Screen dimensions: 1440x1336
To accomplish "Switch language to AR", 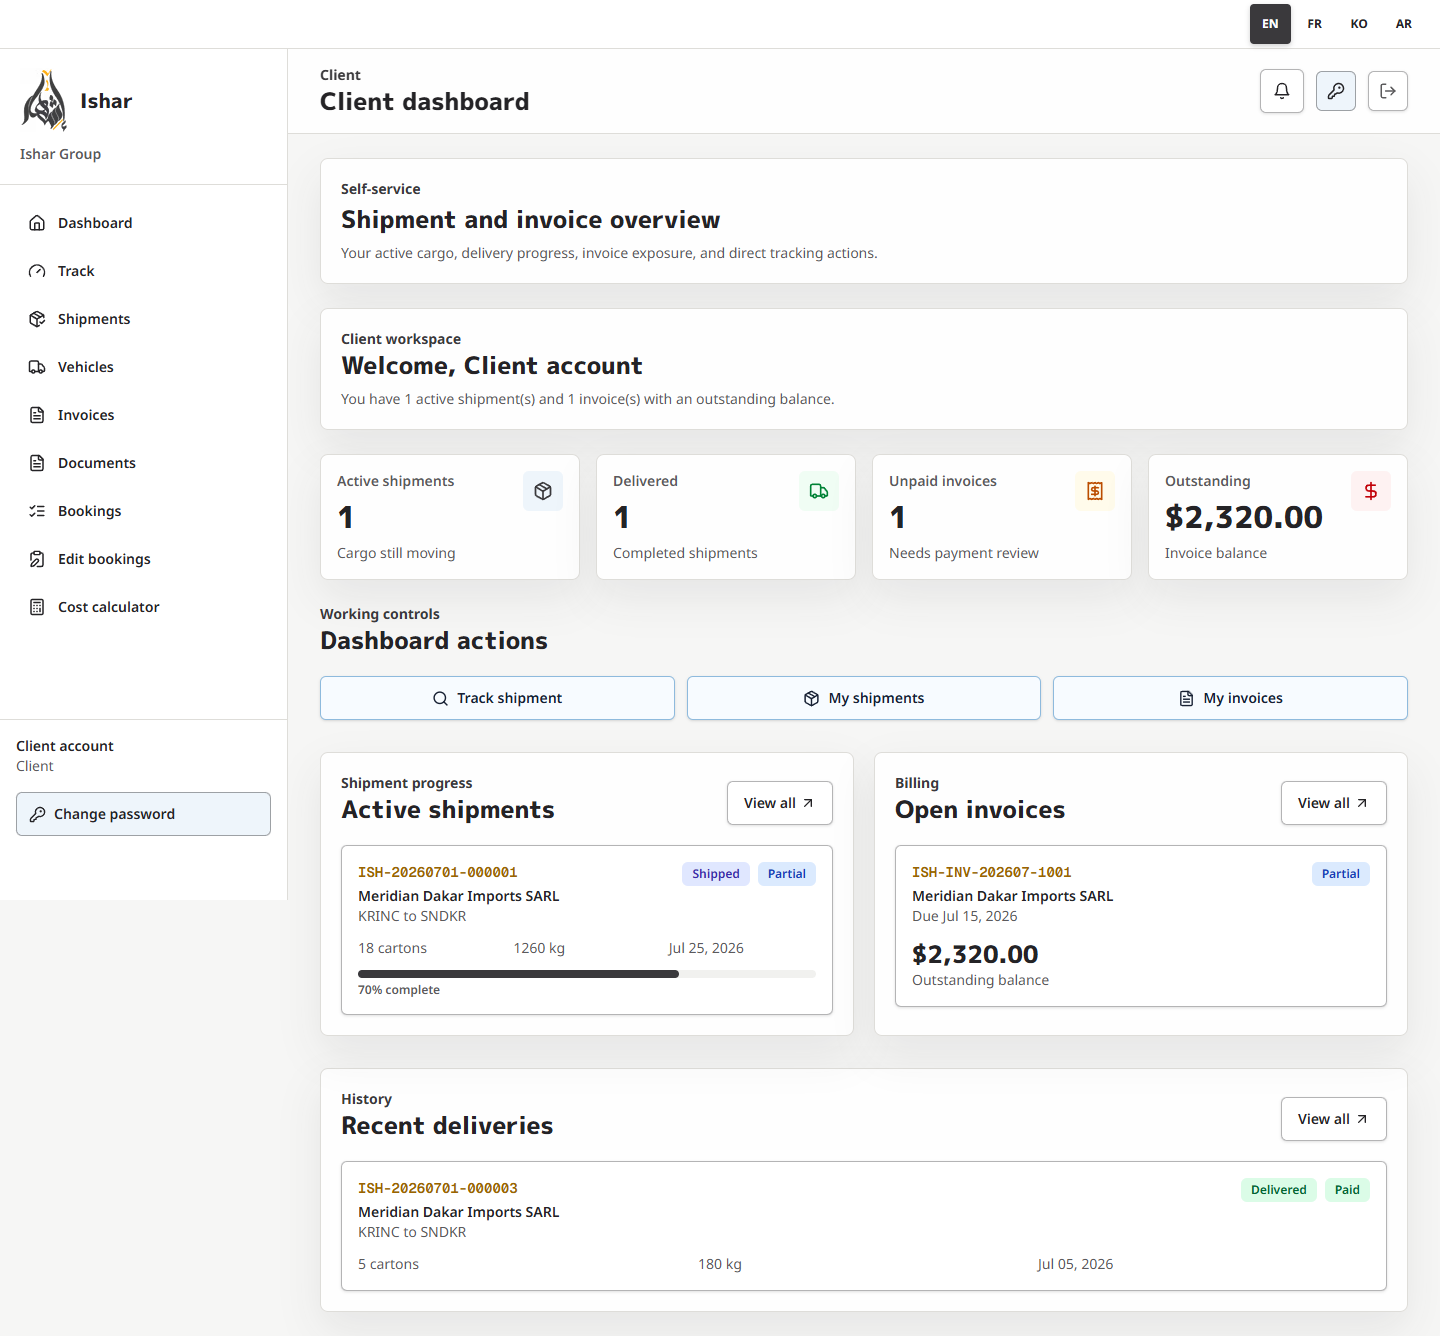I will [1404, 24].
